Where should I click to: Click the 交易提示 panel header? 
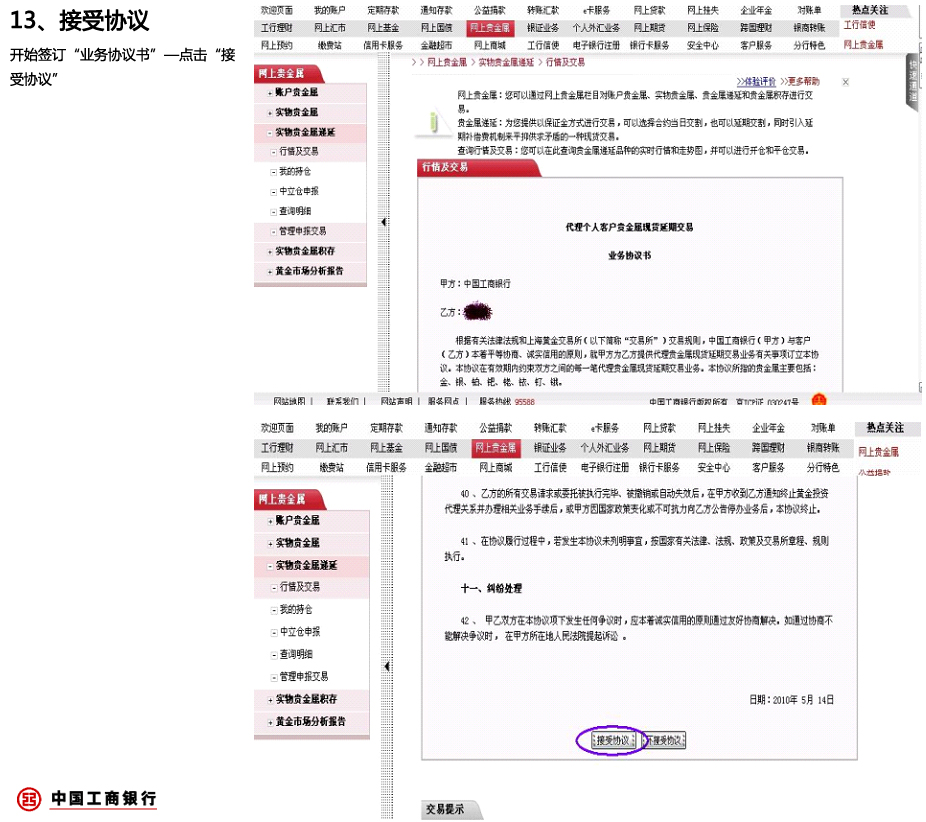[450, 809]
